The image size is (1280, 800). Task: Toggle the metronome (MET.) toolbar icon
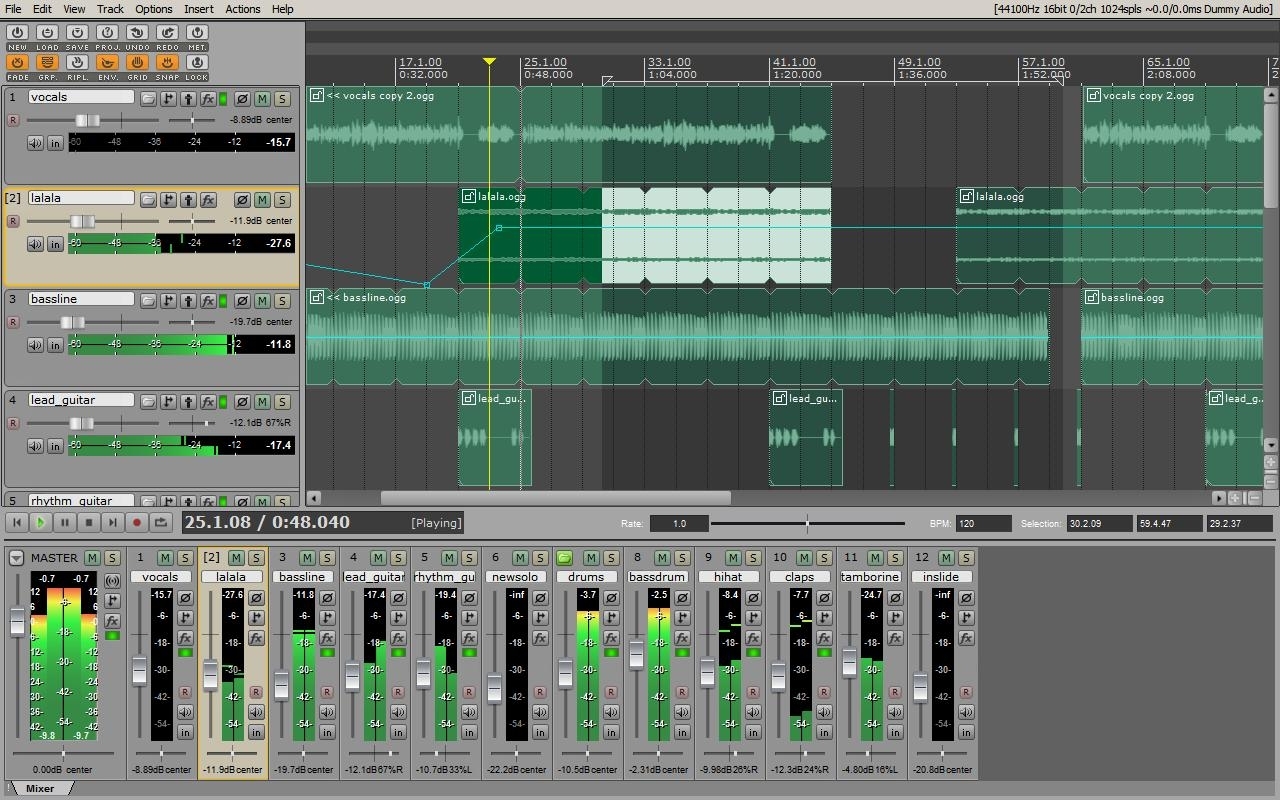[197, 34]
